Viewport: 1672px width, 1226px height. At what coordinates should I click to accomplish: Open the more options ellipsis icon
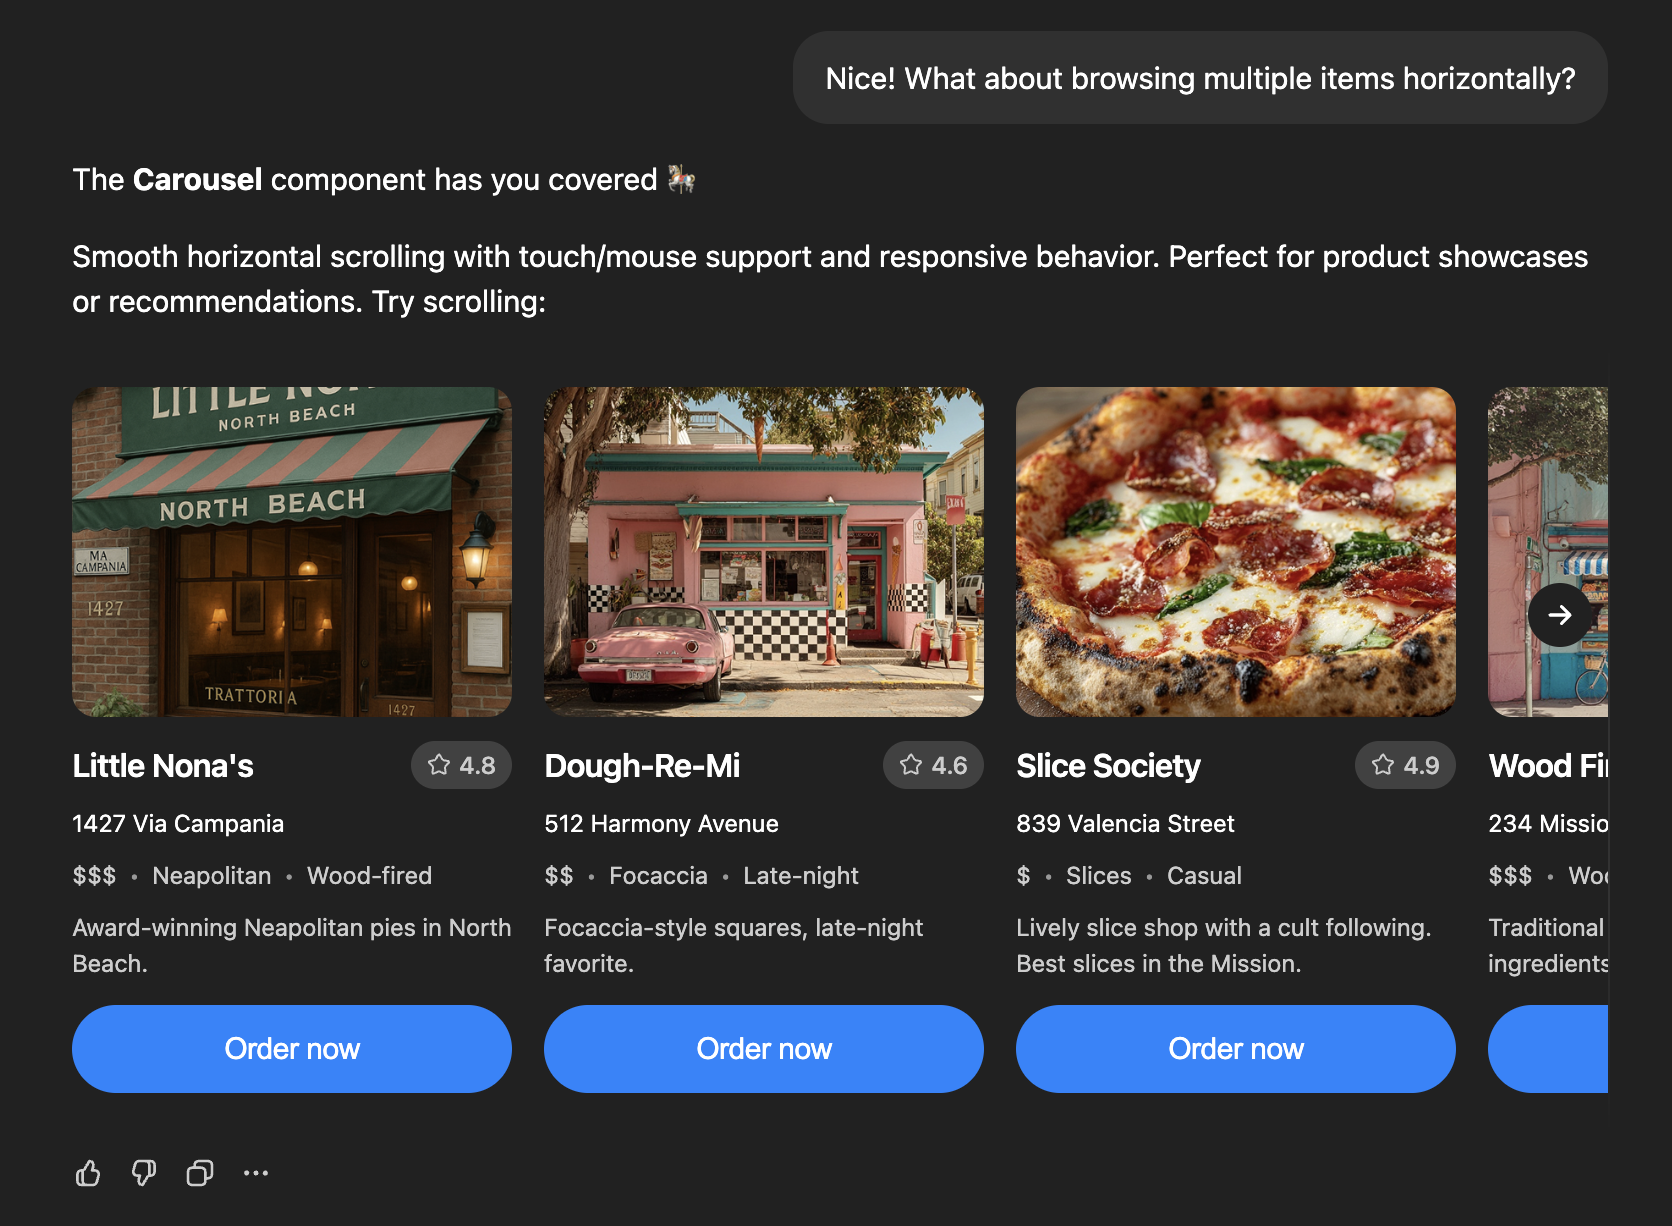pyautogui.click(x=257, y=1173)
